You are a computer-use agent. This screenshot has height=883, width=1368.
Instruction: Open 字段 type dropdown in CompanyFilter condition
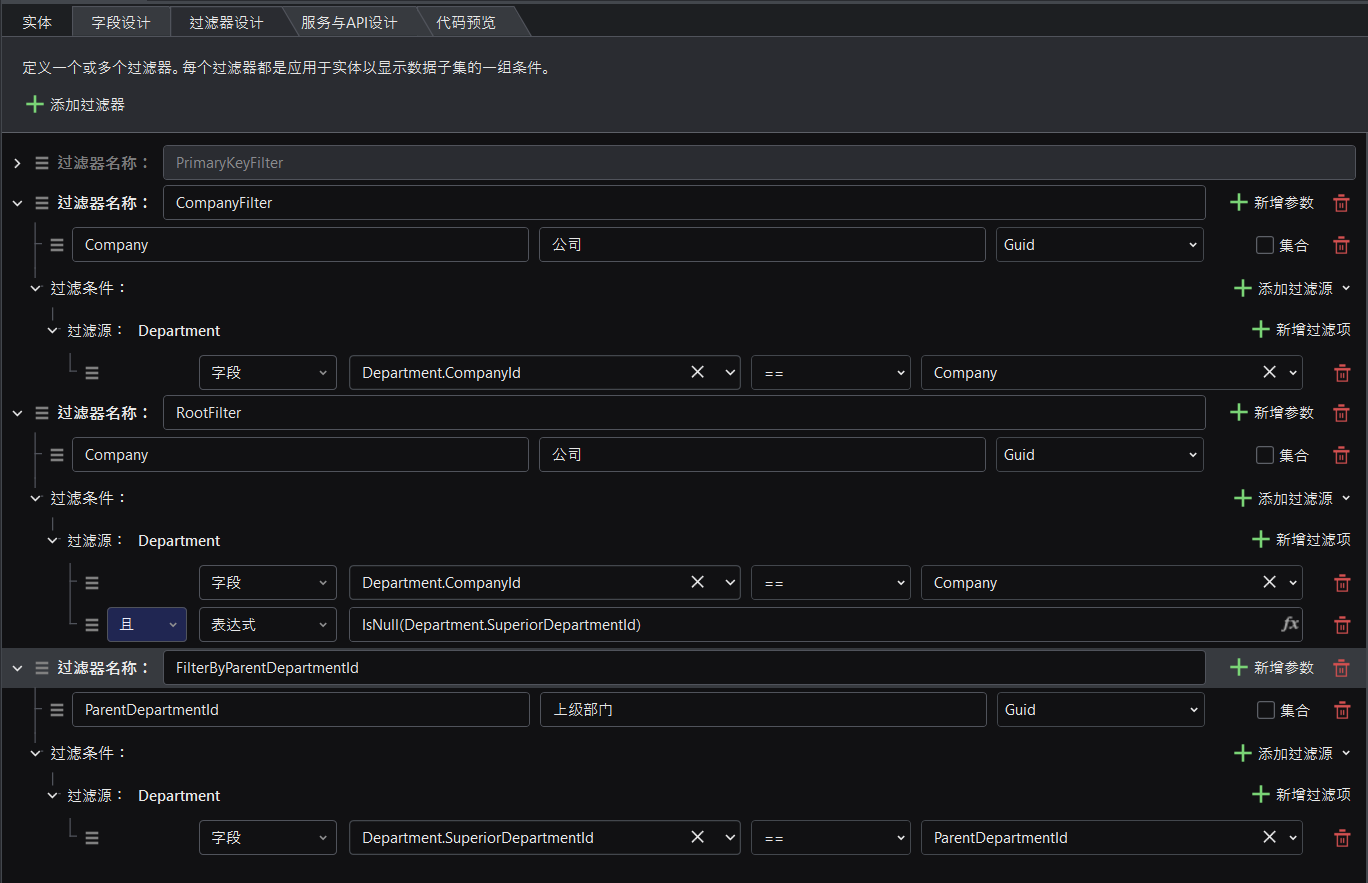point(268,372)
